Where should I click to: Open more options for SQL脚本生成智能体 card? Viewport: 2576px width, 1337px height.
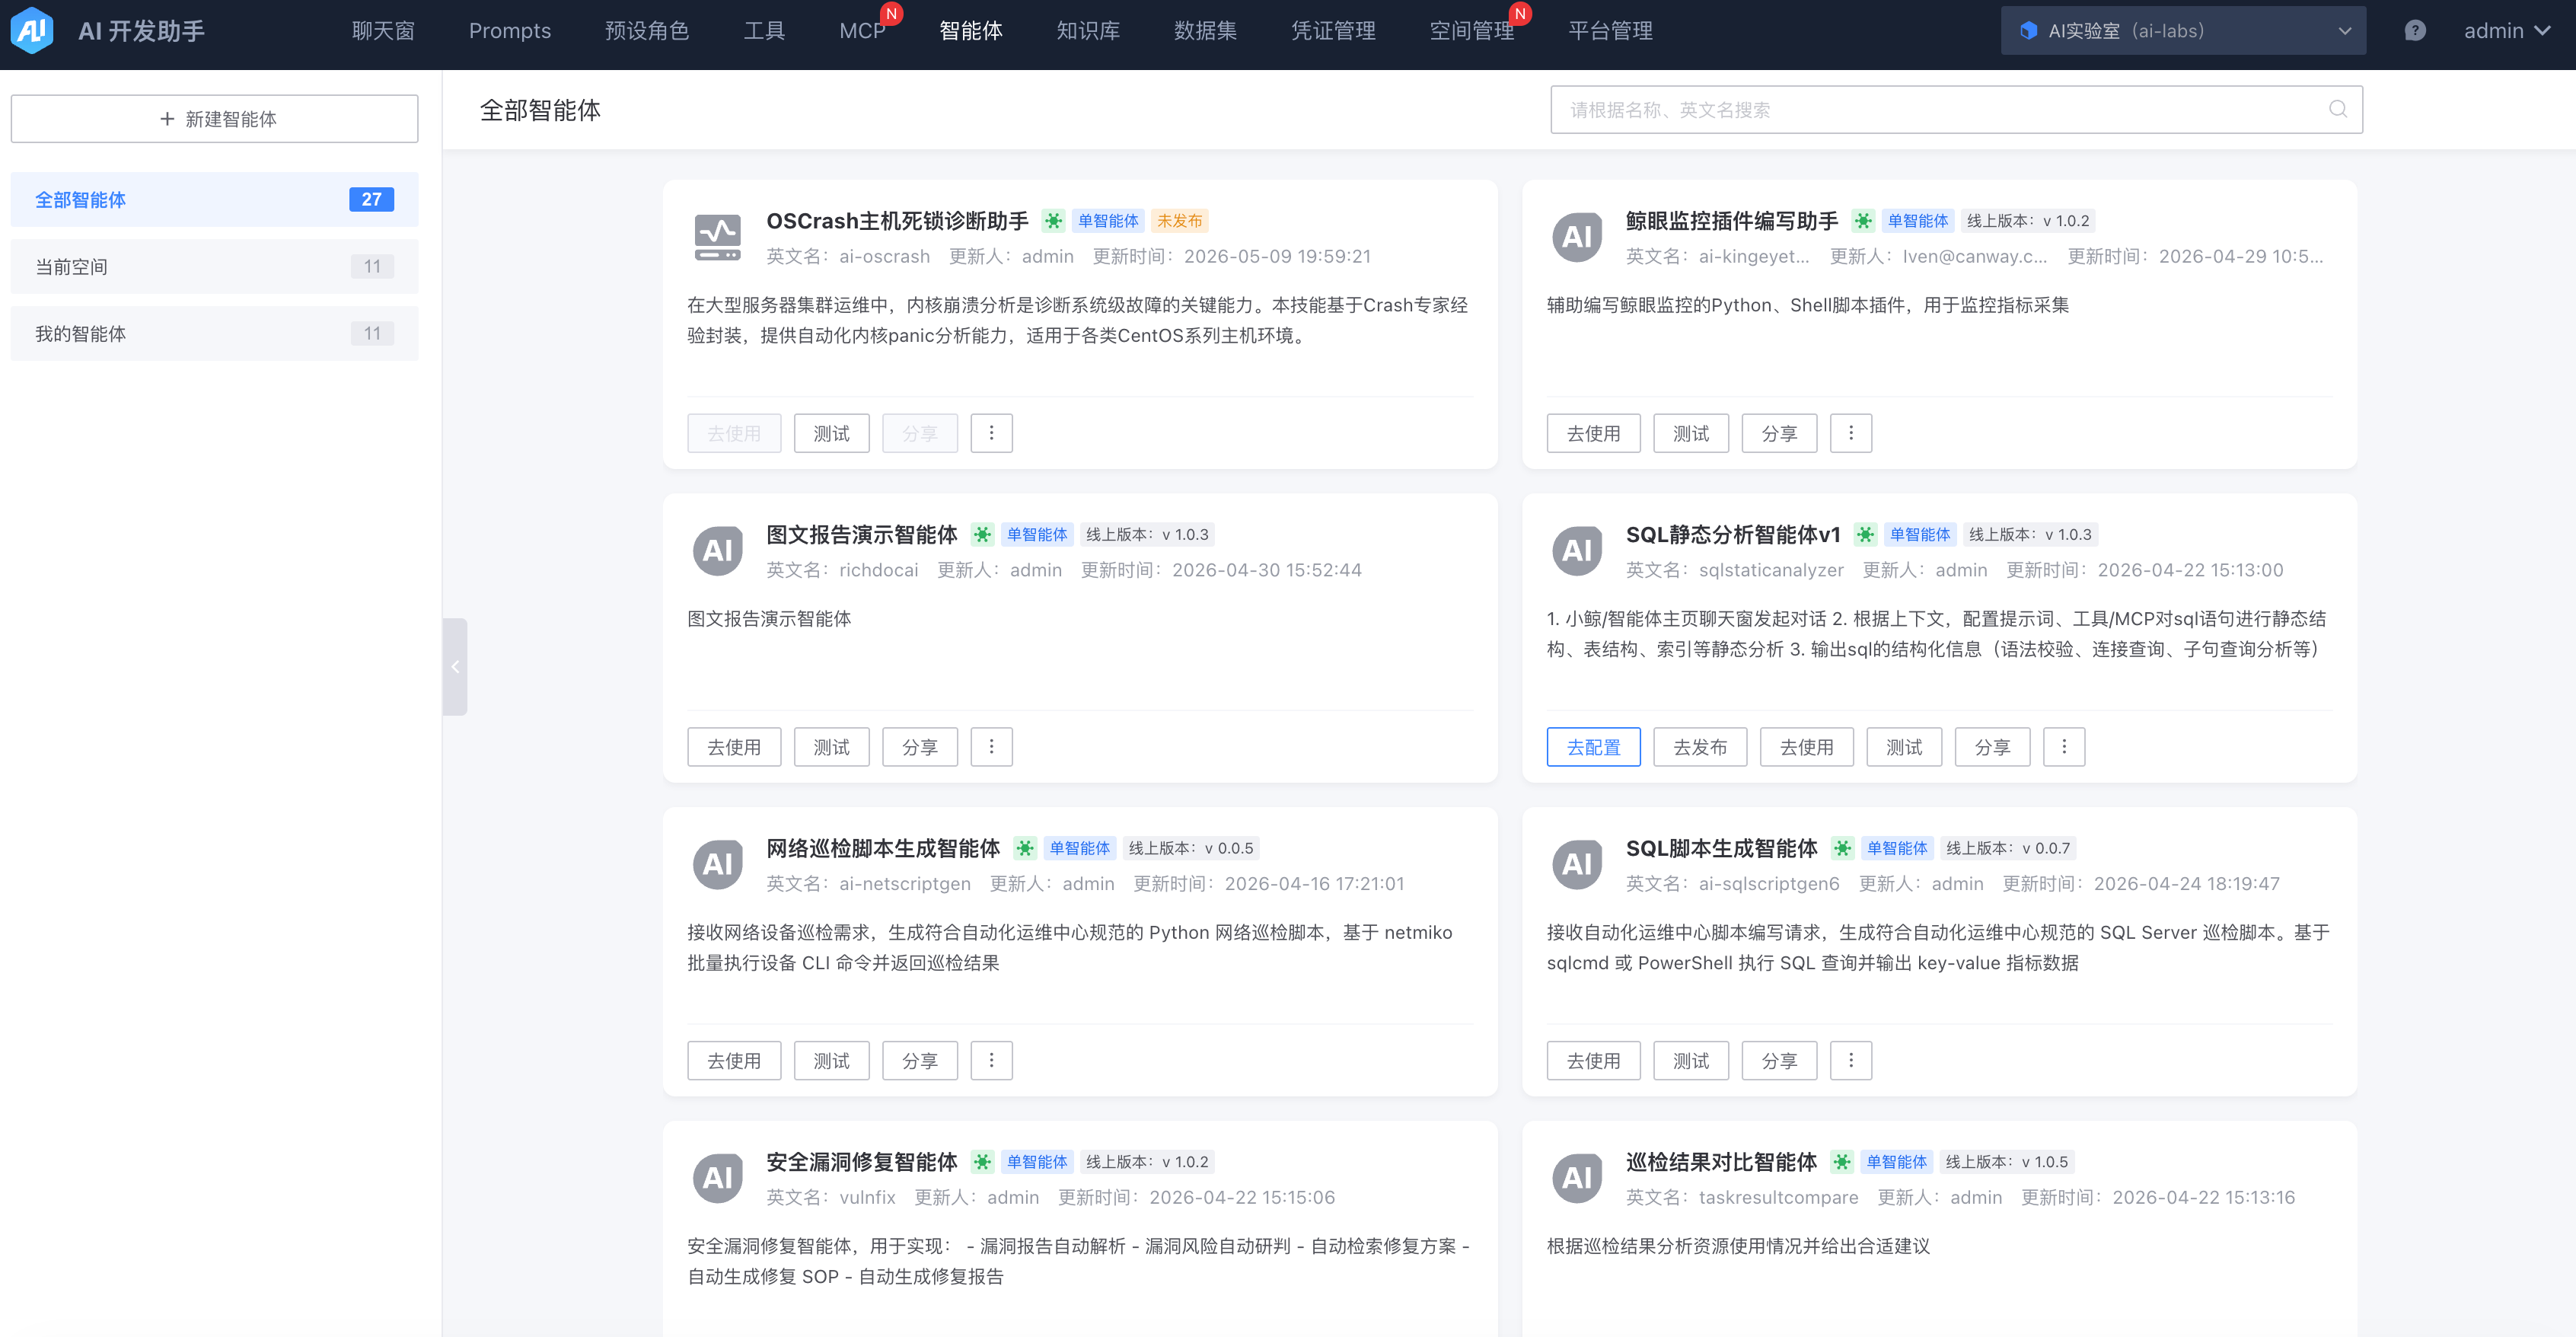(x=1851, y=1061)
